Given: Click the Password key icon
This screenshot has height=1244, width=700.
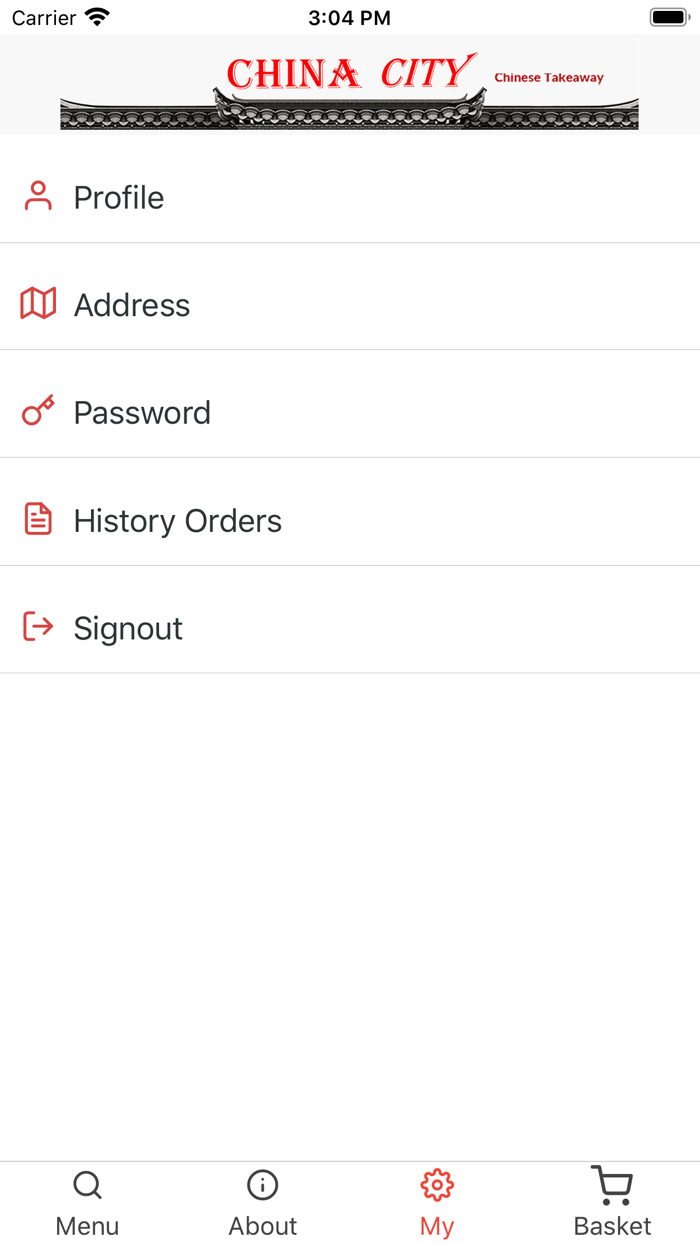Looking at the screenshot, I should pos(38,411).
